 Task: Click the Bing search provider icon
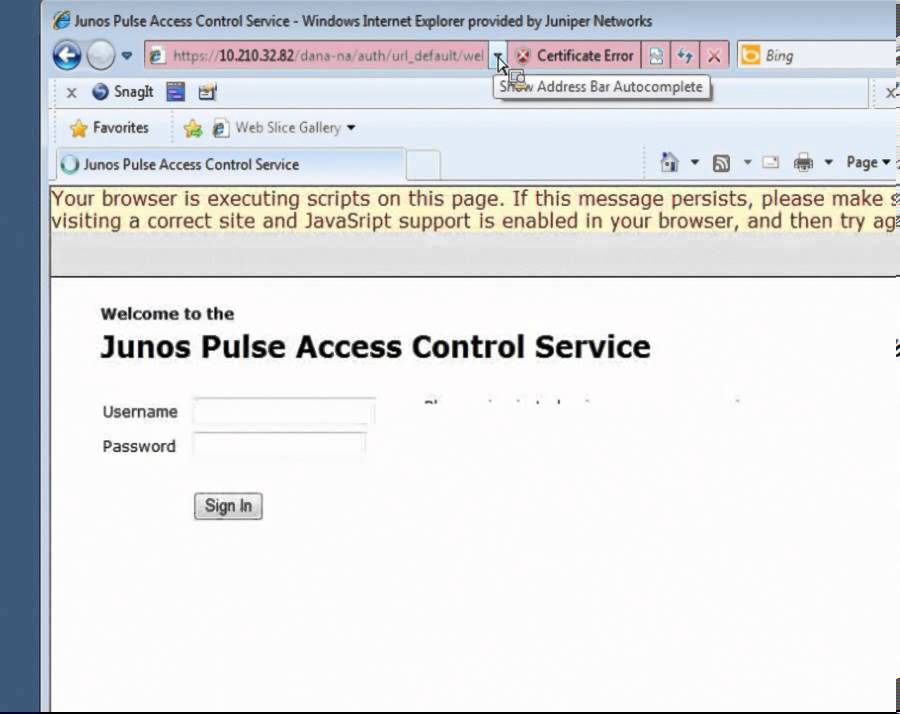point(750,56)
